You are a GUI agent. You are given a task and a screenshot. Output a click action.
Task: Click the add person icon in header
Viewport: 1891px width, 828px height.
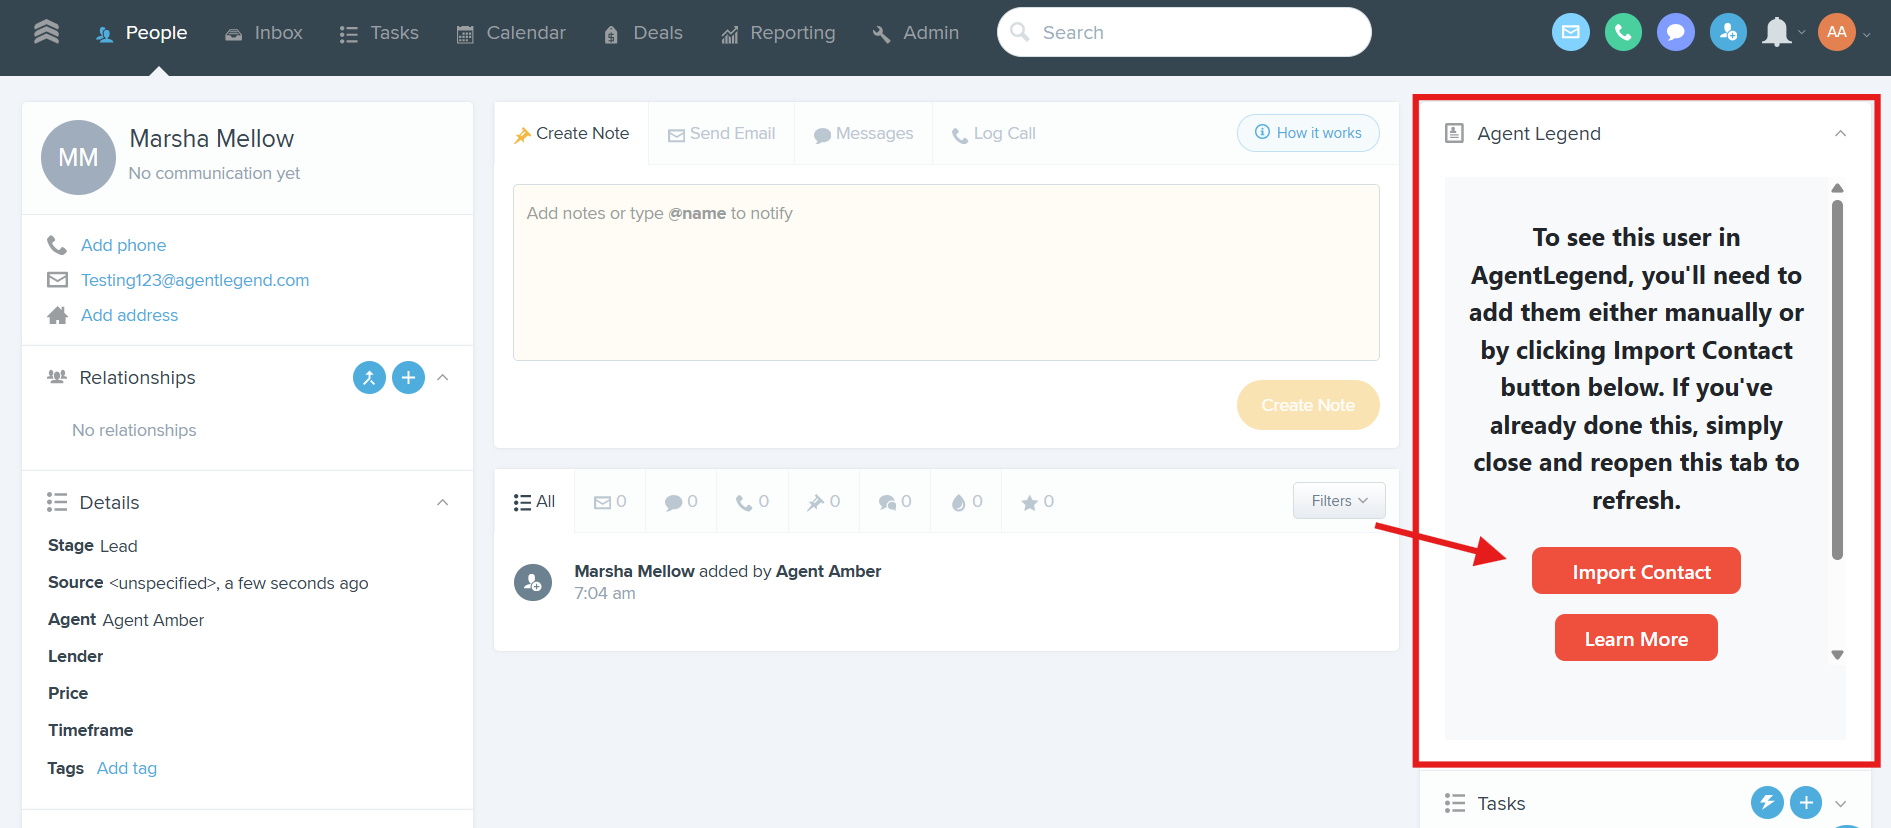(1728, 32)
